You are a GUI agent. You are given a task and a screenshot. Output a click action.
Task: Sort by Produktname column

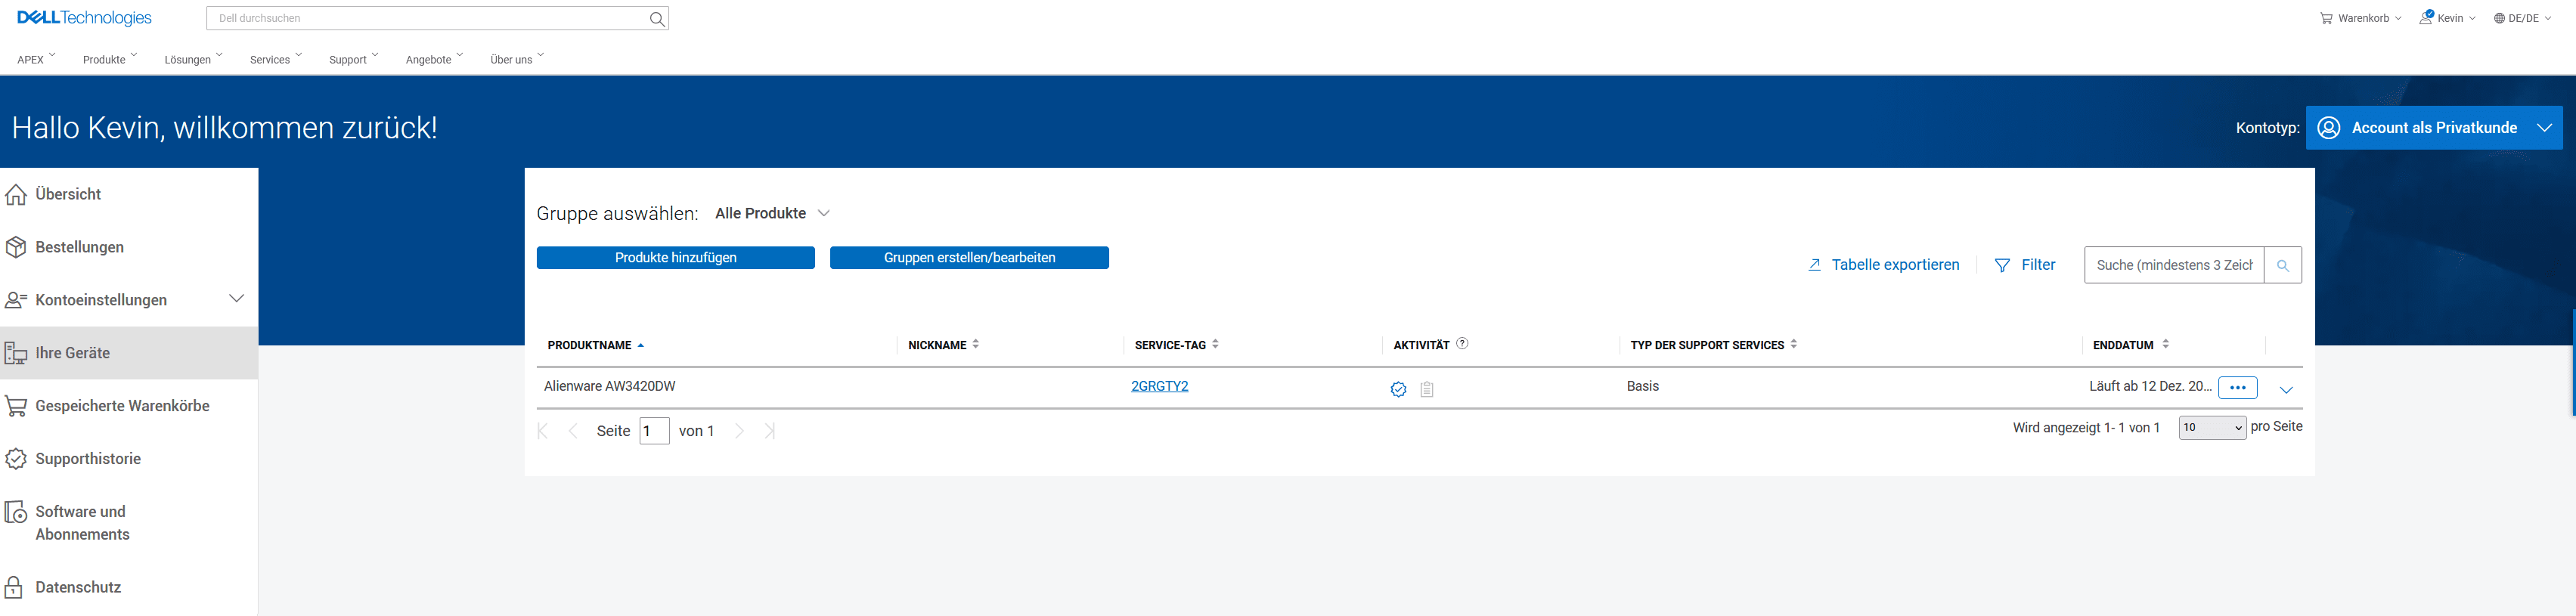596,345
